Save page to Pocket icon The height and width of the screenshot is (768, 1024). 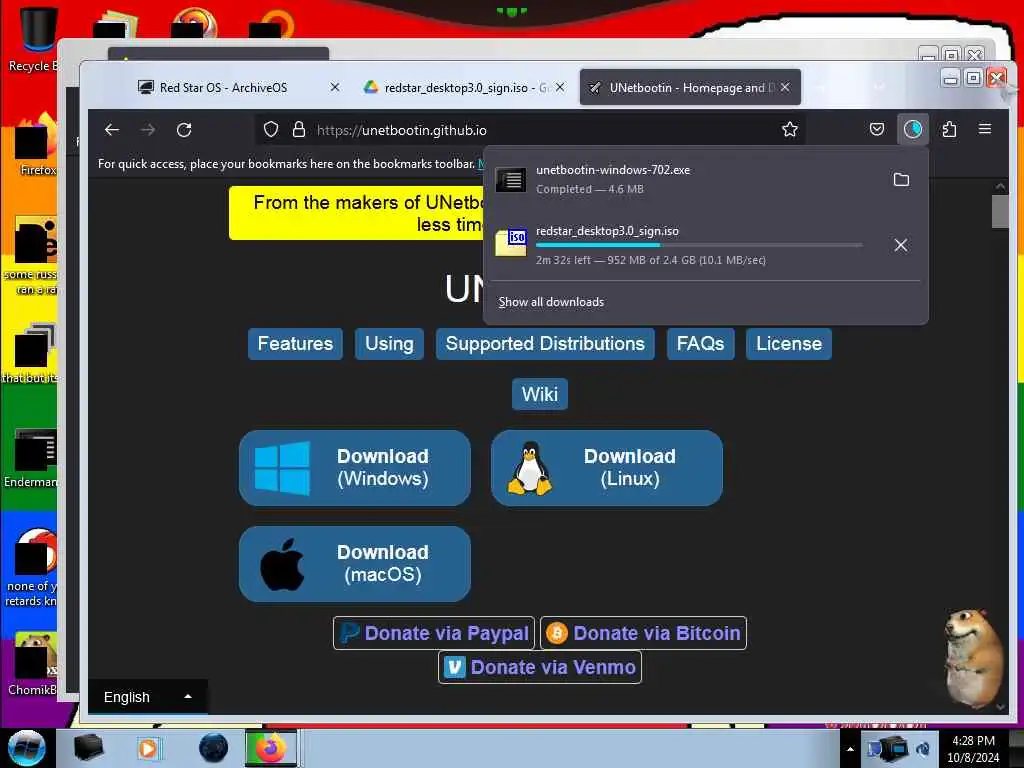(x=877, y=130)
